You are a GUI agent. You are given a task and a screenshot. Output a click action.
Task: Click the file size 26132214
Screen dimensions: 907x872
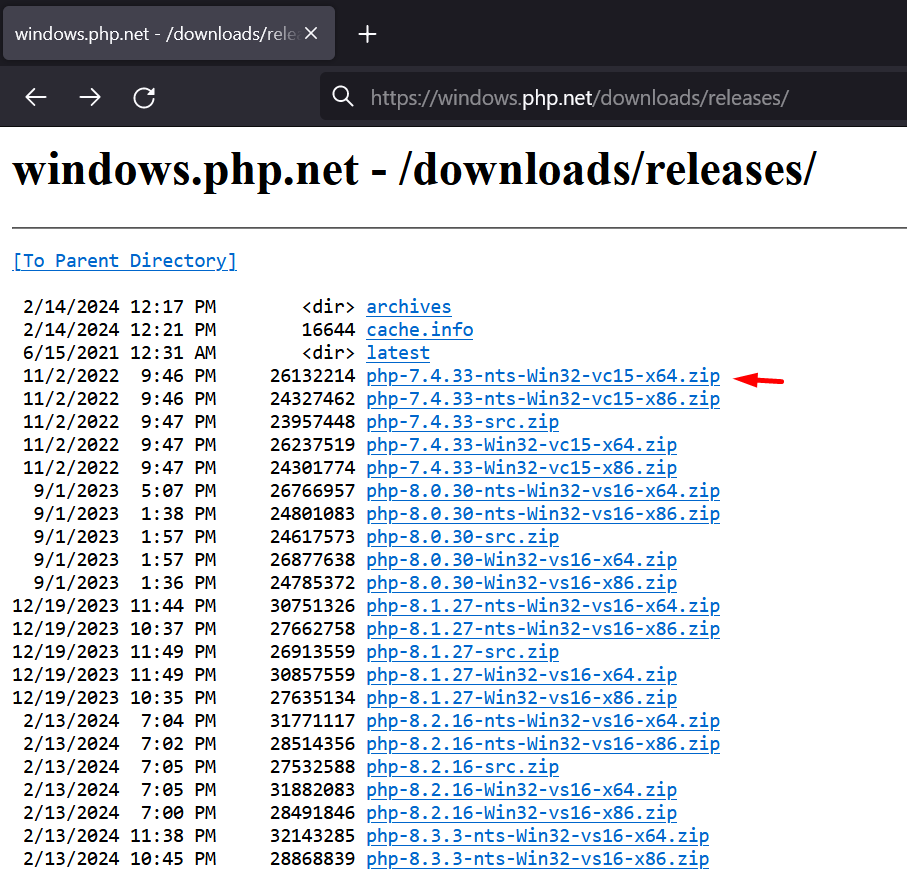pos(312,376)
